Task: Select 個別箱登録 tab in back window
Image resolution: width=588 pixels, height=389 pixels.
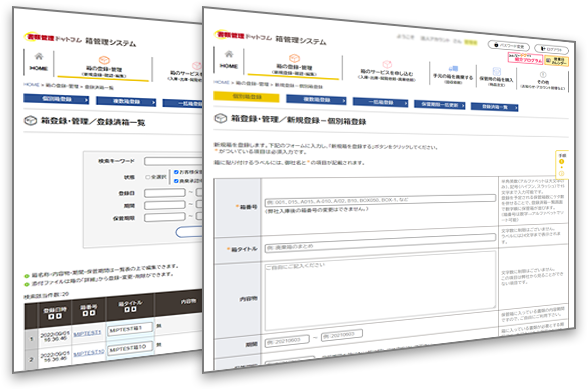Action: pyautogui.click(x=56, y=99)
